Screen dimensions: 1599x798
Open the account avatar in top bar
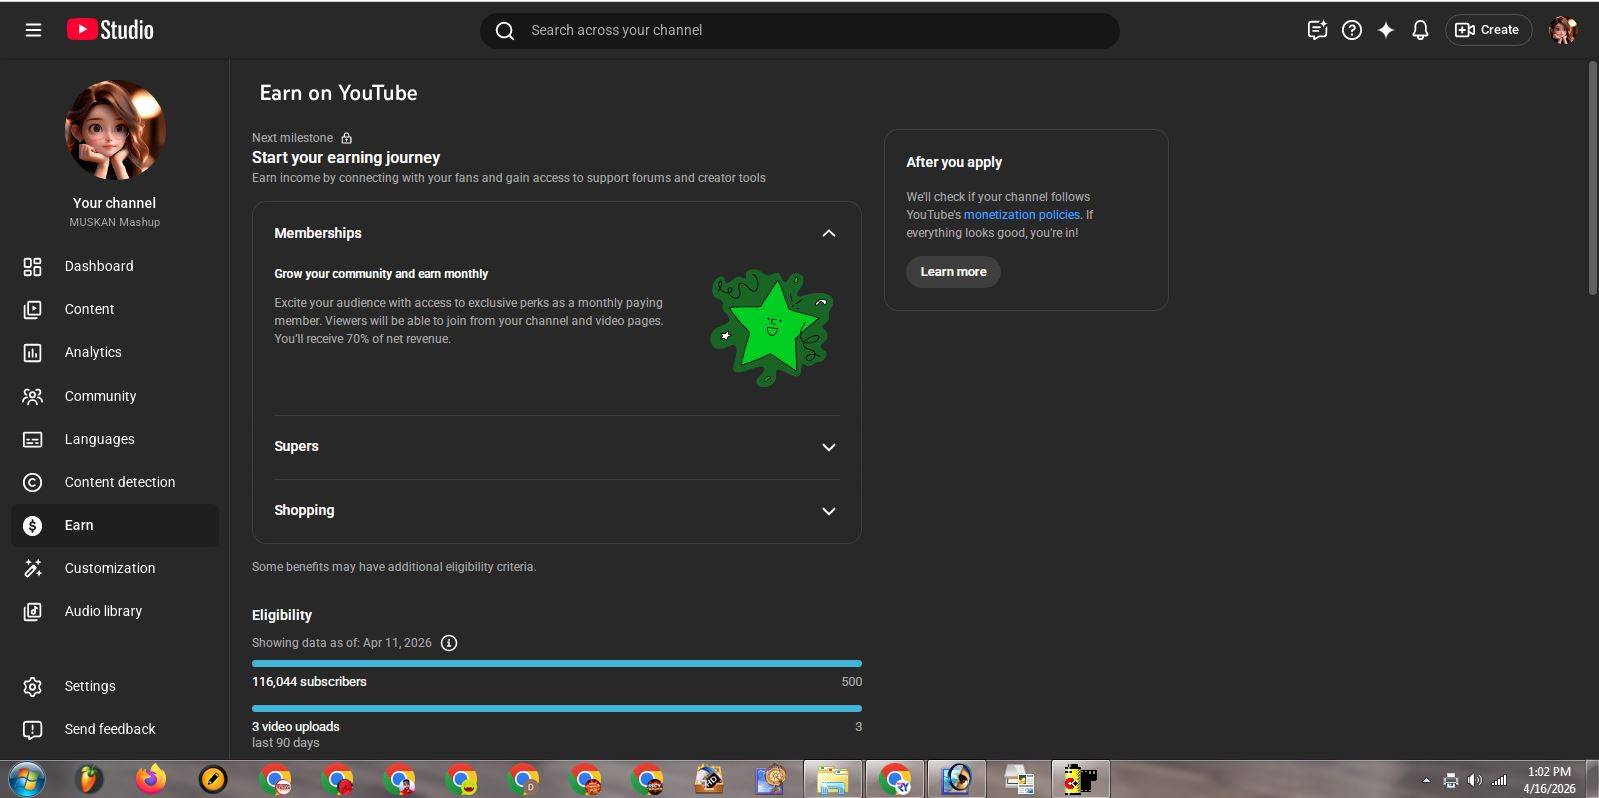click(1562, 30)
